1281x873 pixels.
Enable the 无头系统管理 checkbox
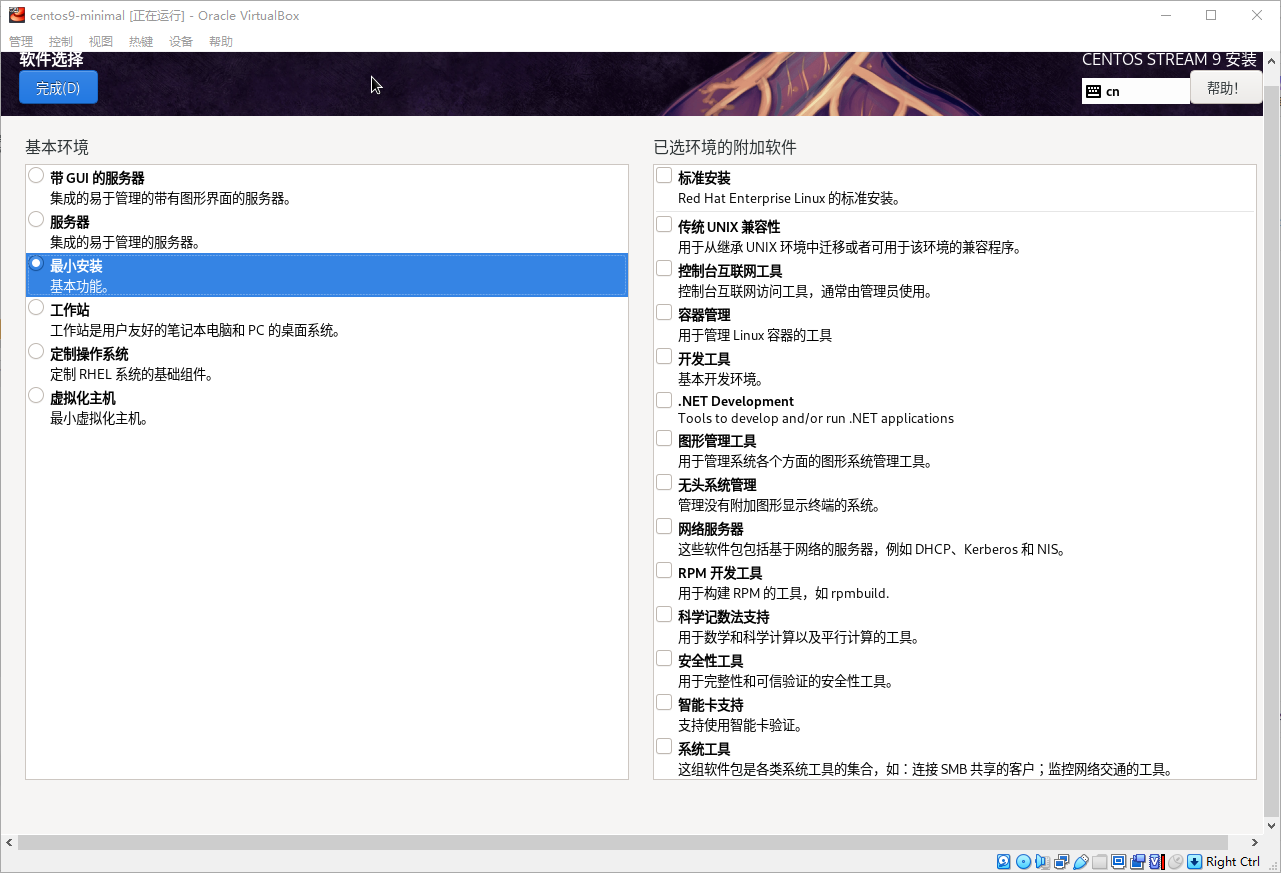664,483
